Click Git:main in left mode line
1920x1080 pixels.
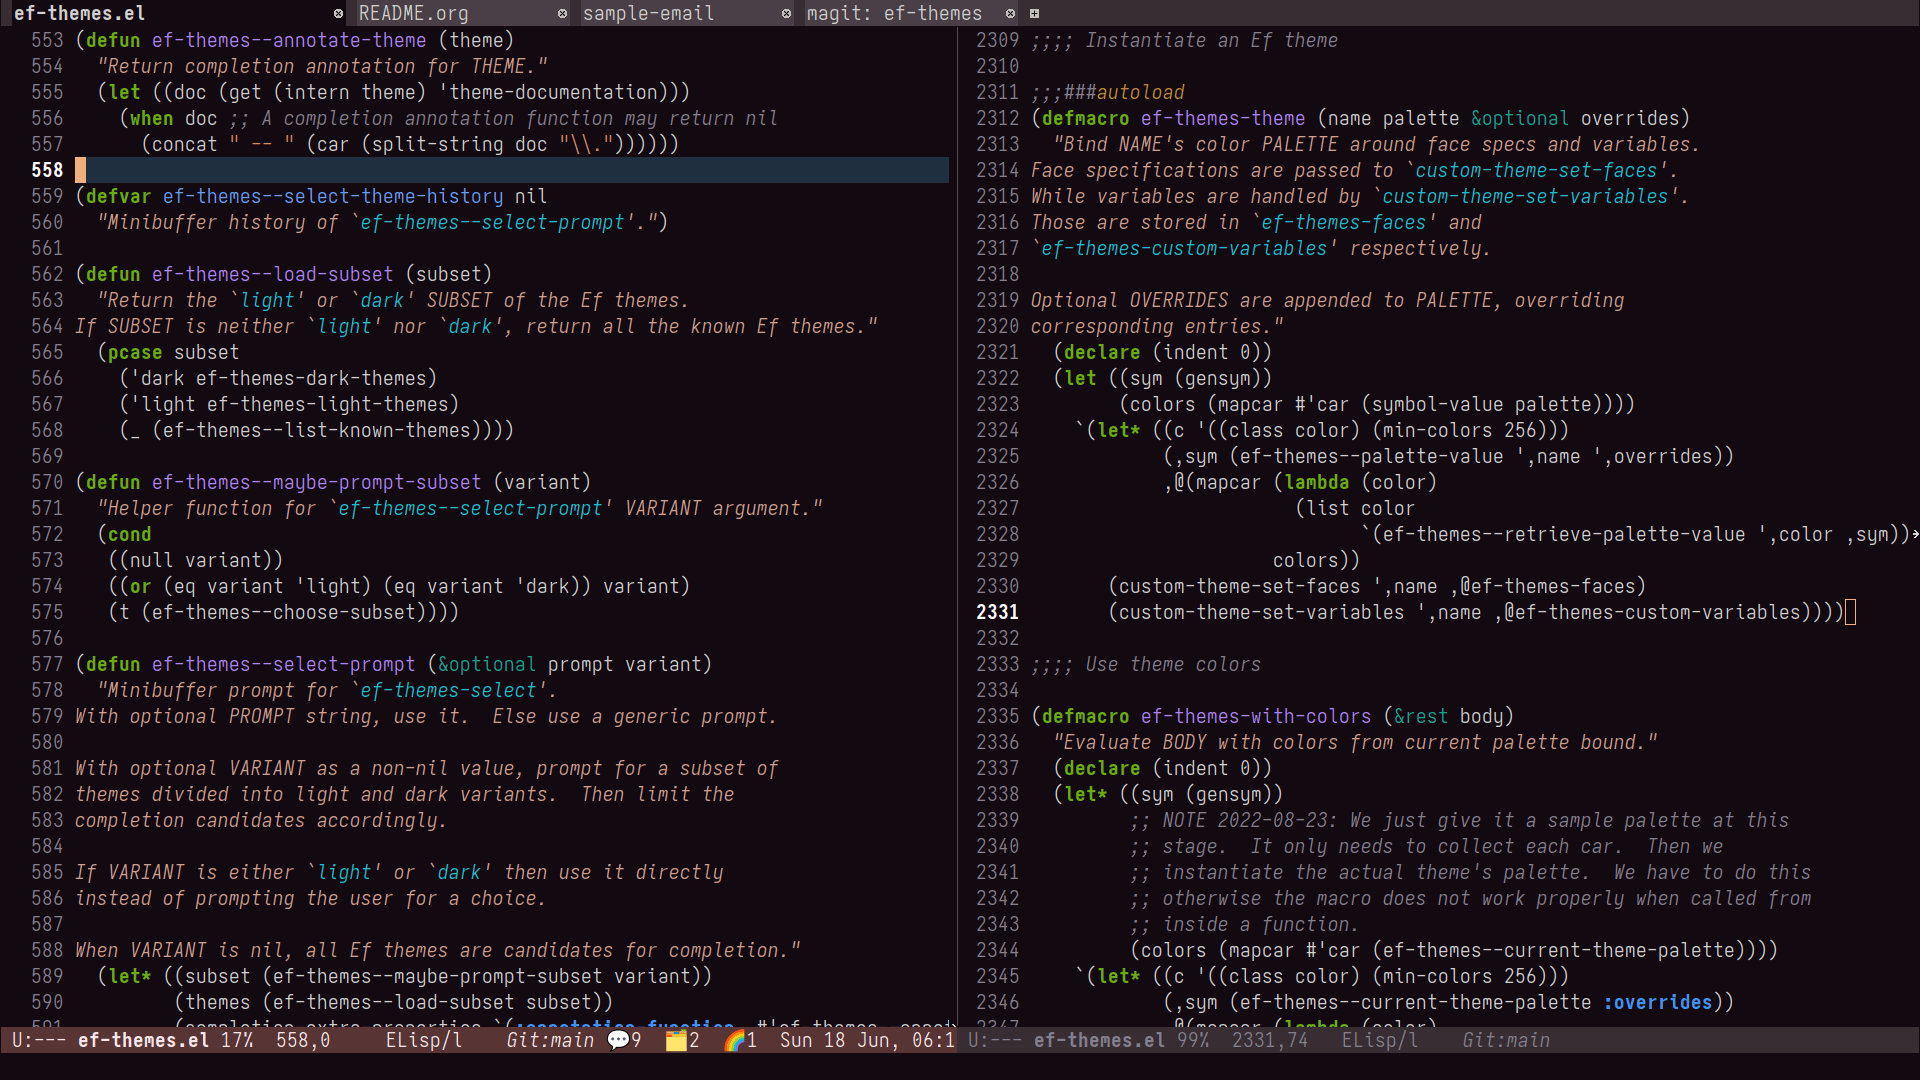550,1040
